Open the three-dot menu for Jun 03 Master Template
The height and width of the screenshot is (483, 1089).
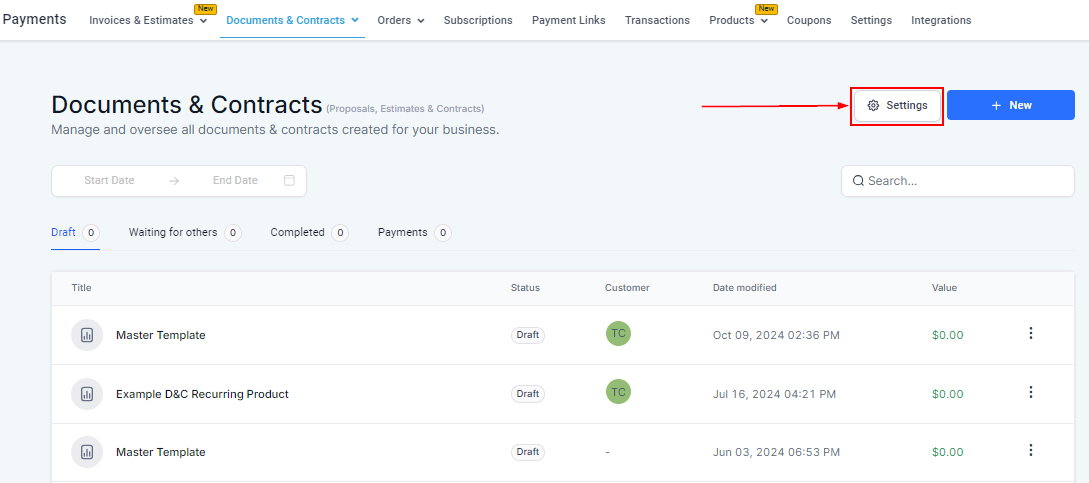pos(1031,451)
